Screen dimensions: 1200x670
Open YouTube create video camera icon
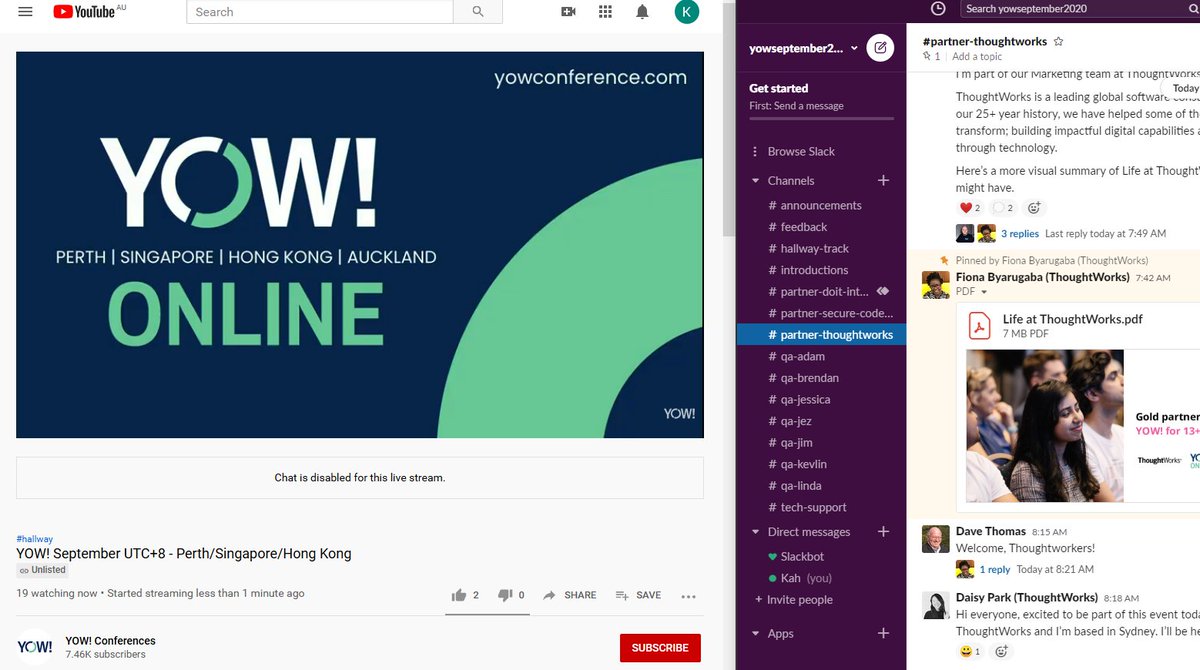[x=568, y=12]
